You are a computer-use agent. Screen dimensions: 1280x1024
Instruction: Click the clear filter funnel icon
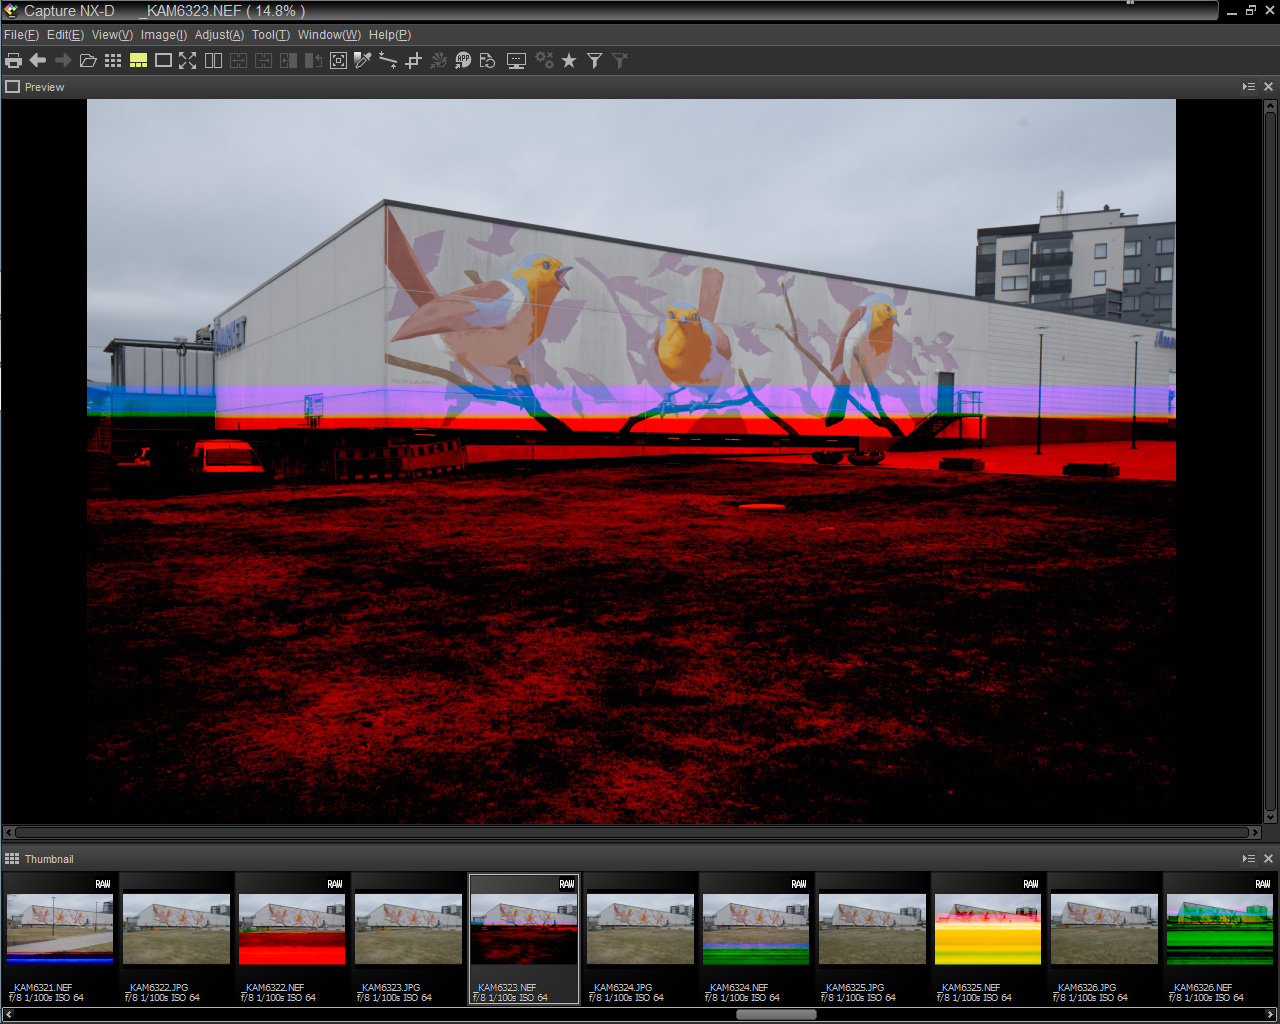(x=619, y=61)
